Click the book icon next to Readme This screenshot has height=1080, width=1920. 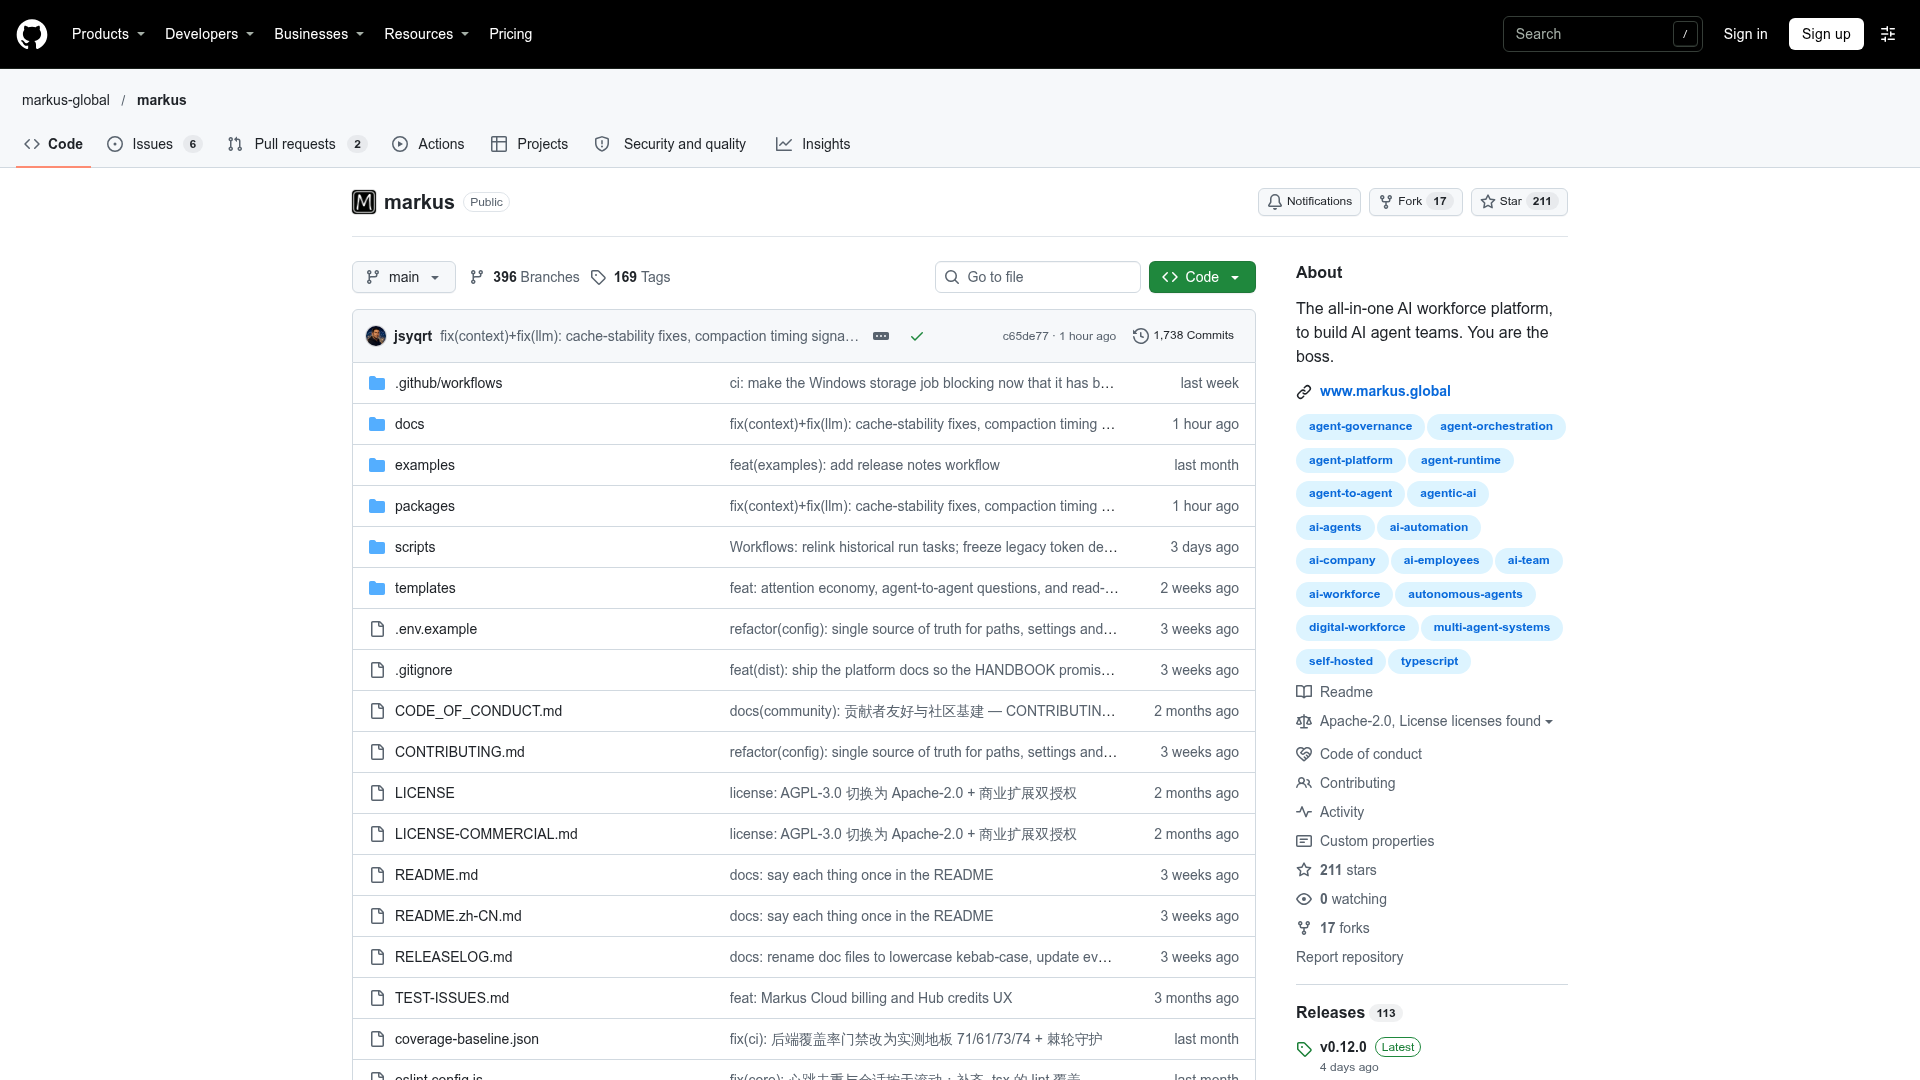tap(1304, 692)
